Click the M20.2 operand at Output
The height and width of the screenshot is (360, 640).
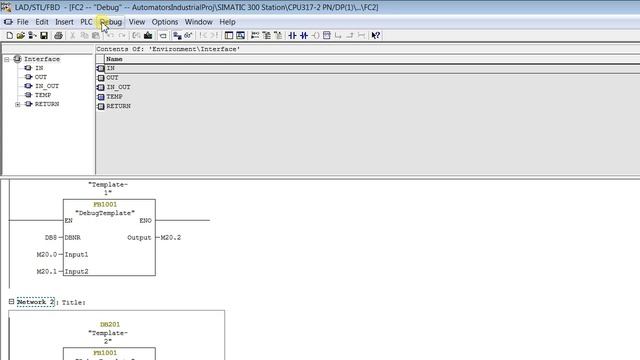[171, 238]
